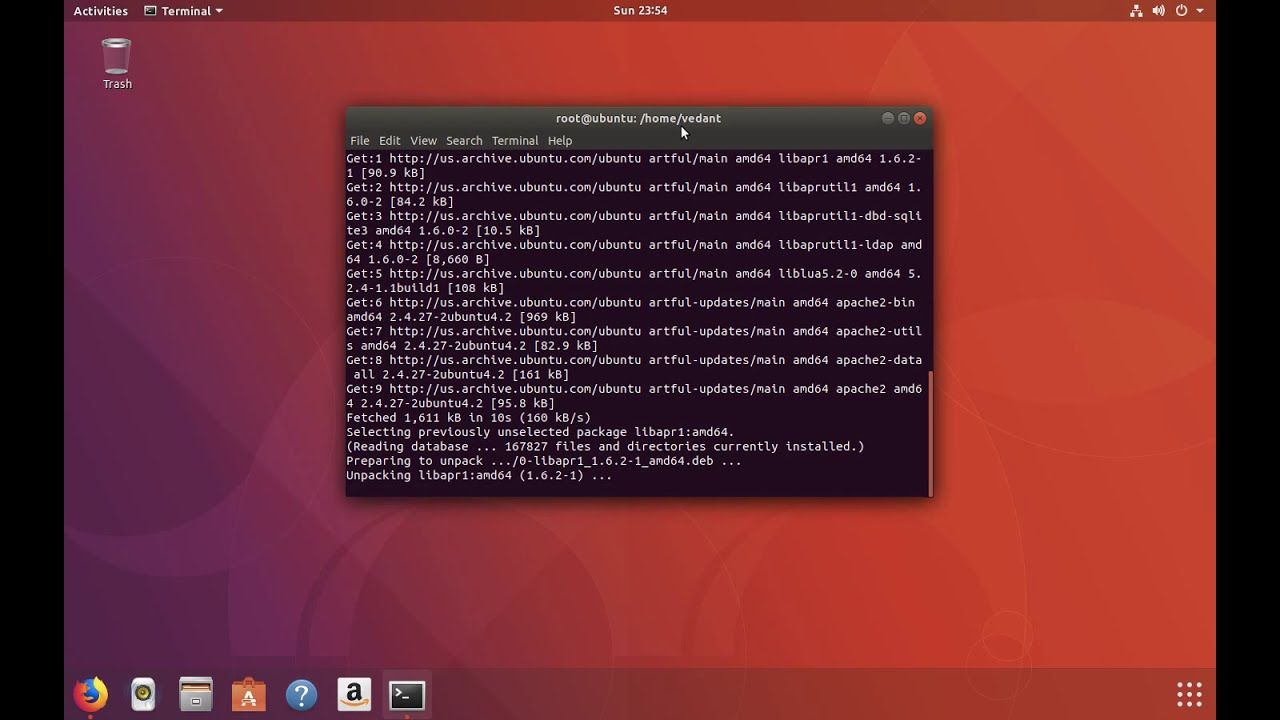Open the Terminal app menu in top bar

point(183,11)
